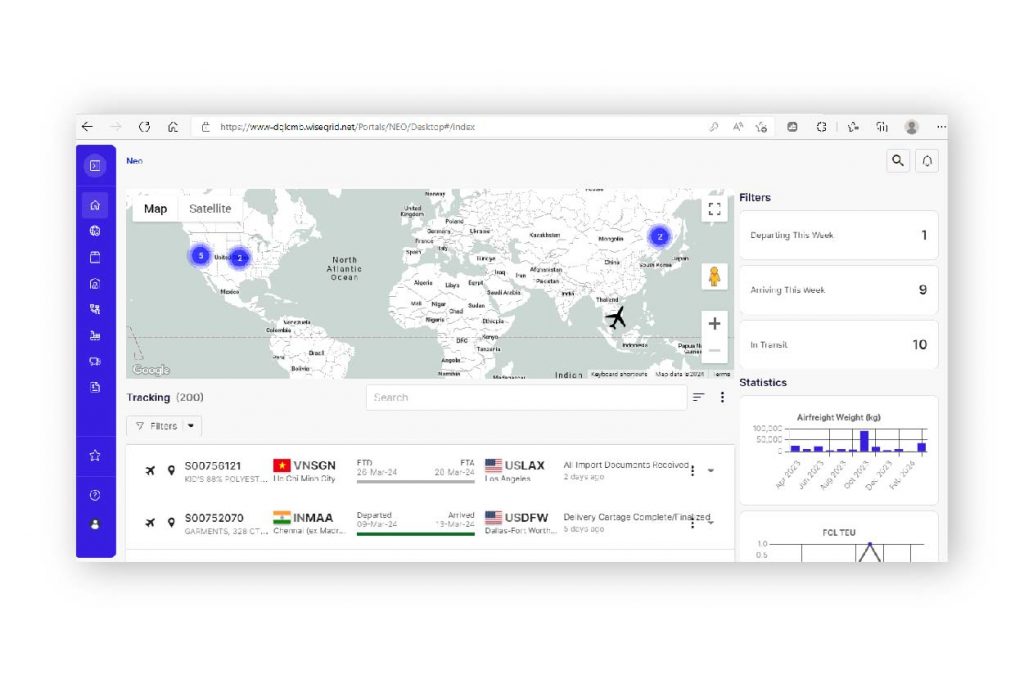1024x683 pixels.
Task: Click the user profile icon in the sidebar
Action: [x=95, y=524]
